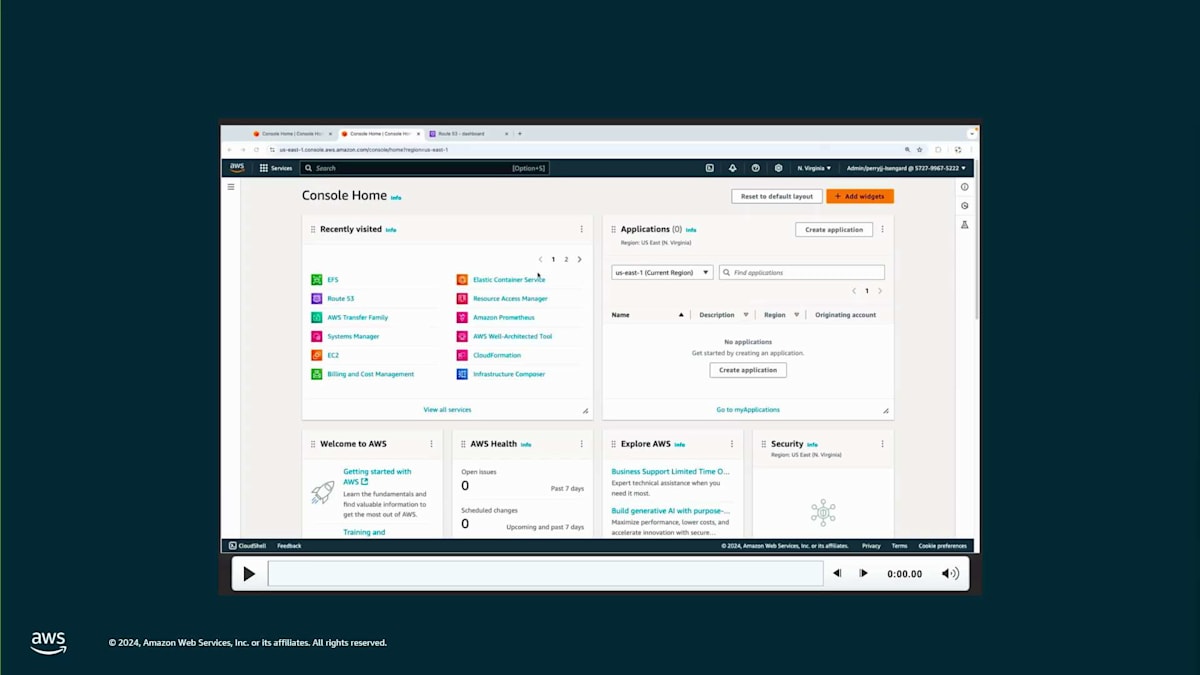Switch to first Console Home browser tab
The image size is (1200, 675).
pos(293,133)
